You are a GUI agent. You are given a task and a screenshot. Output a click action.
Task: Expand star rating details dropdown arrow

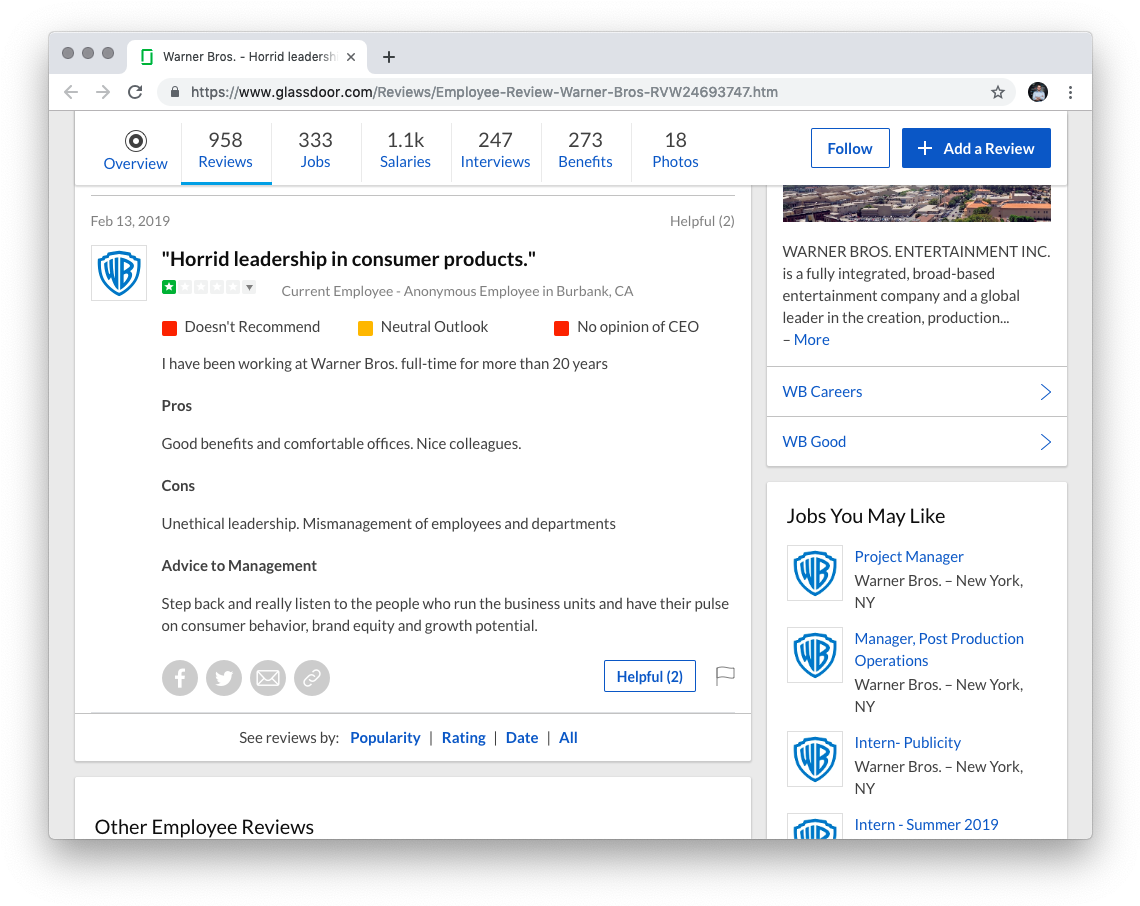249,288
